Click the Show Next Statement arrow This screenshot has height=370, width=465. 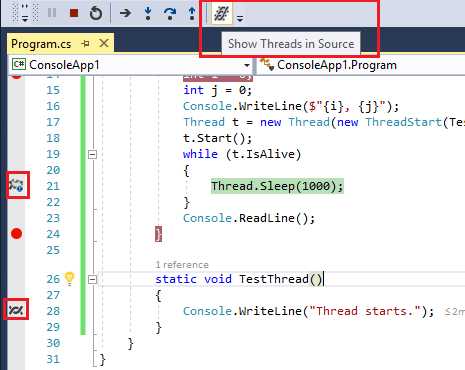tap(125, 13)
